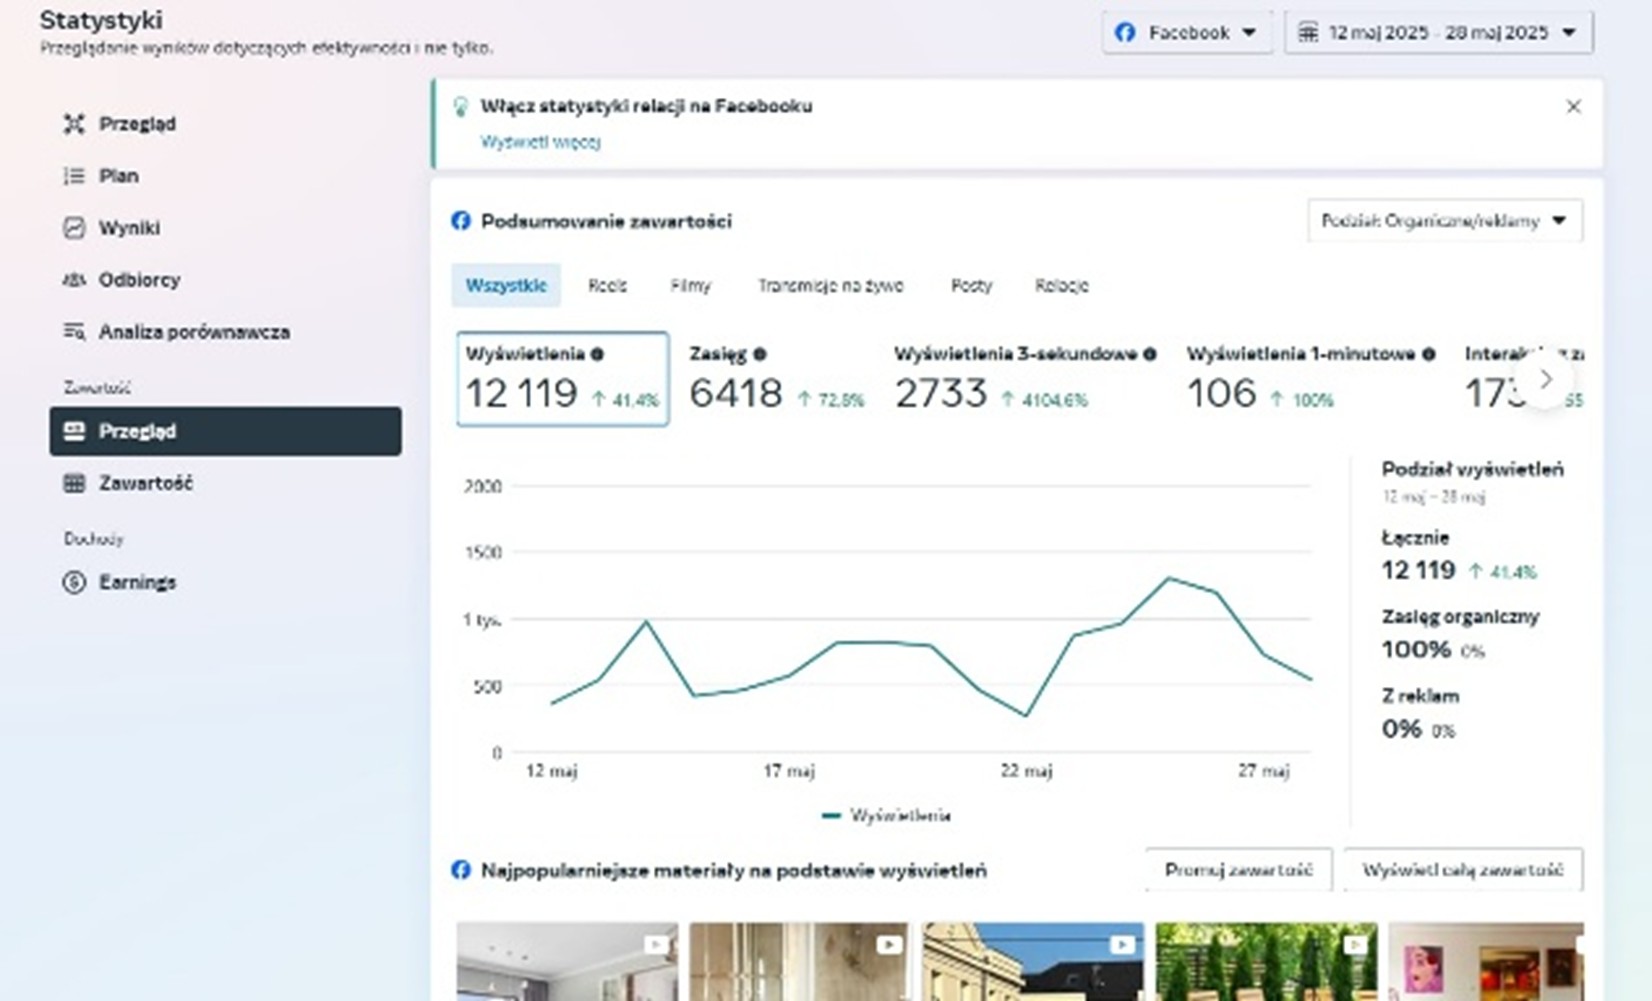Click the Promuj zawartość button
This screenshot has width=1652, height=1001.
(x=1240, y=869)
